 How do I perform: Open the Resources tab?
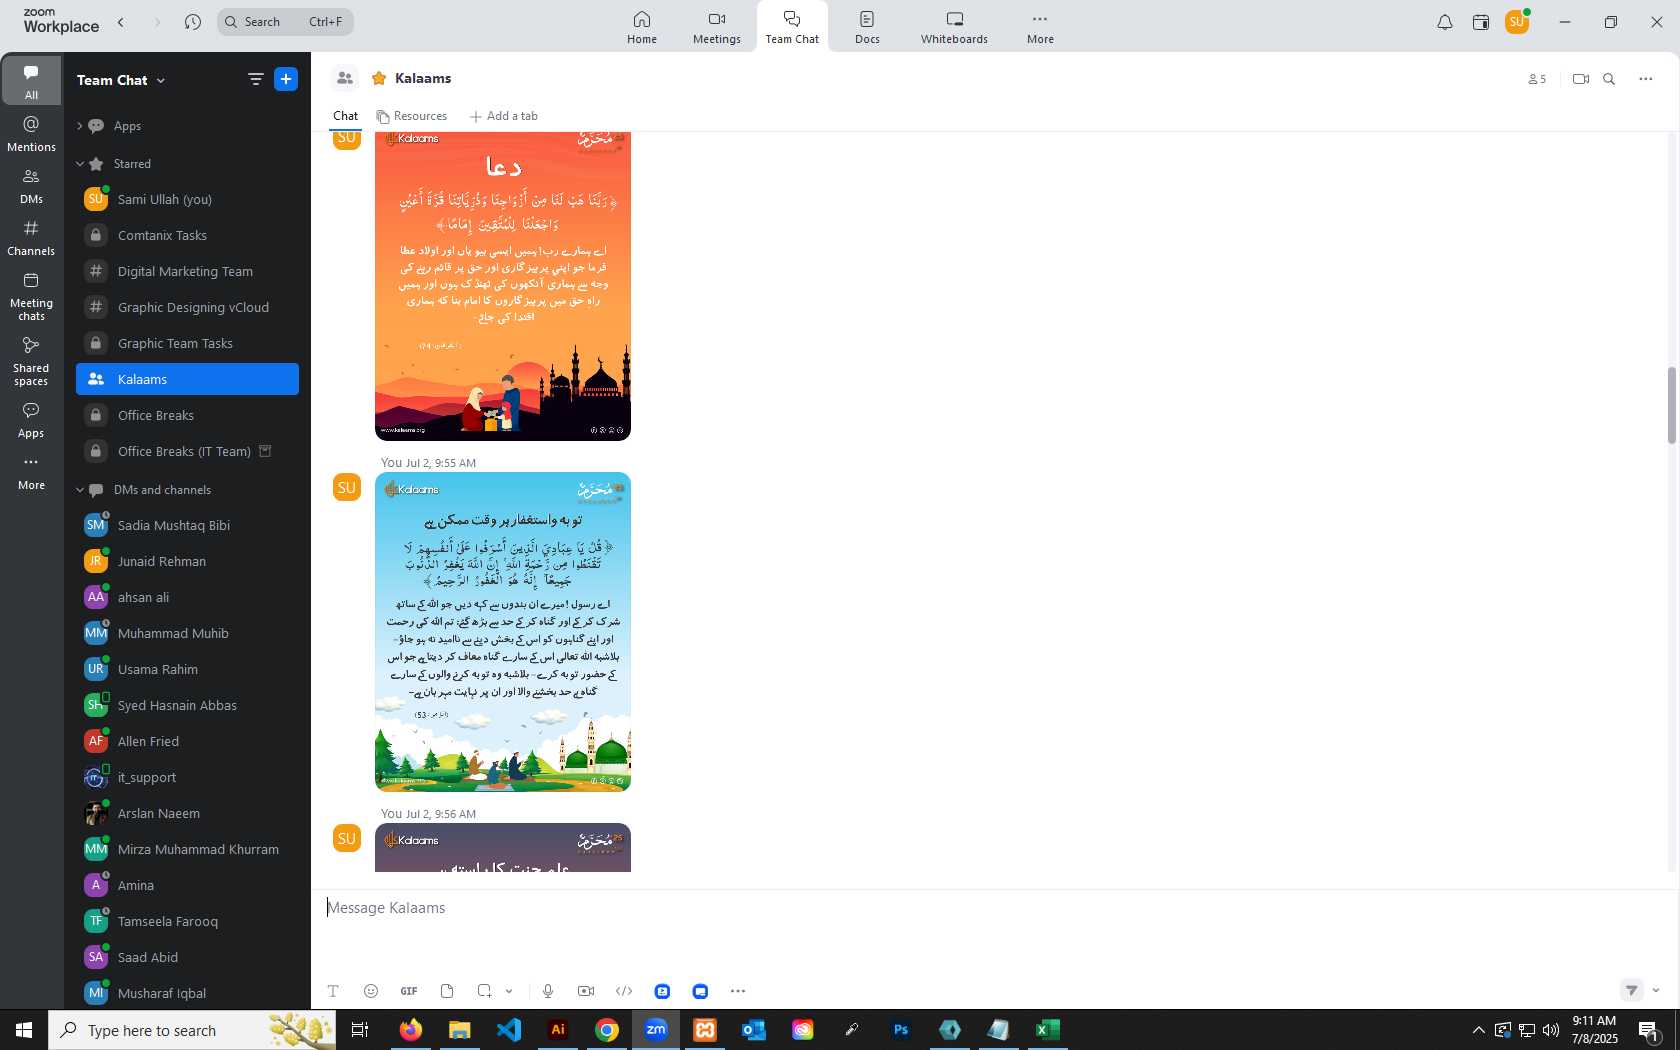coord(412,116)
